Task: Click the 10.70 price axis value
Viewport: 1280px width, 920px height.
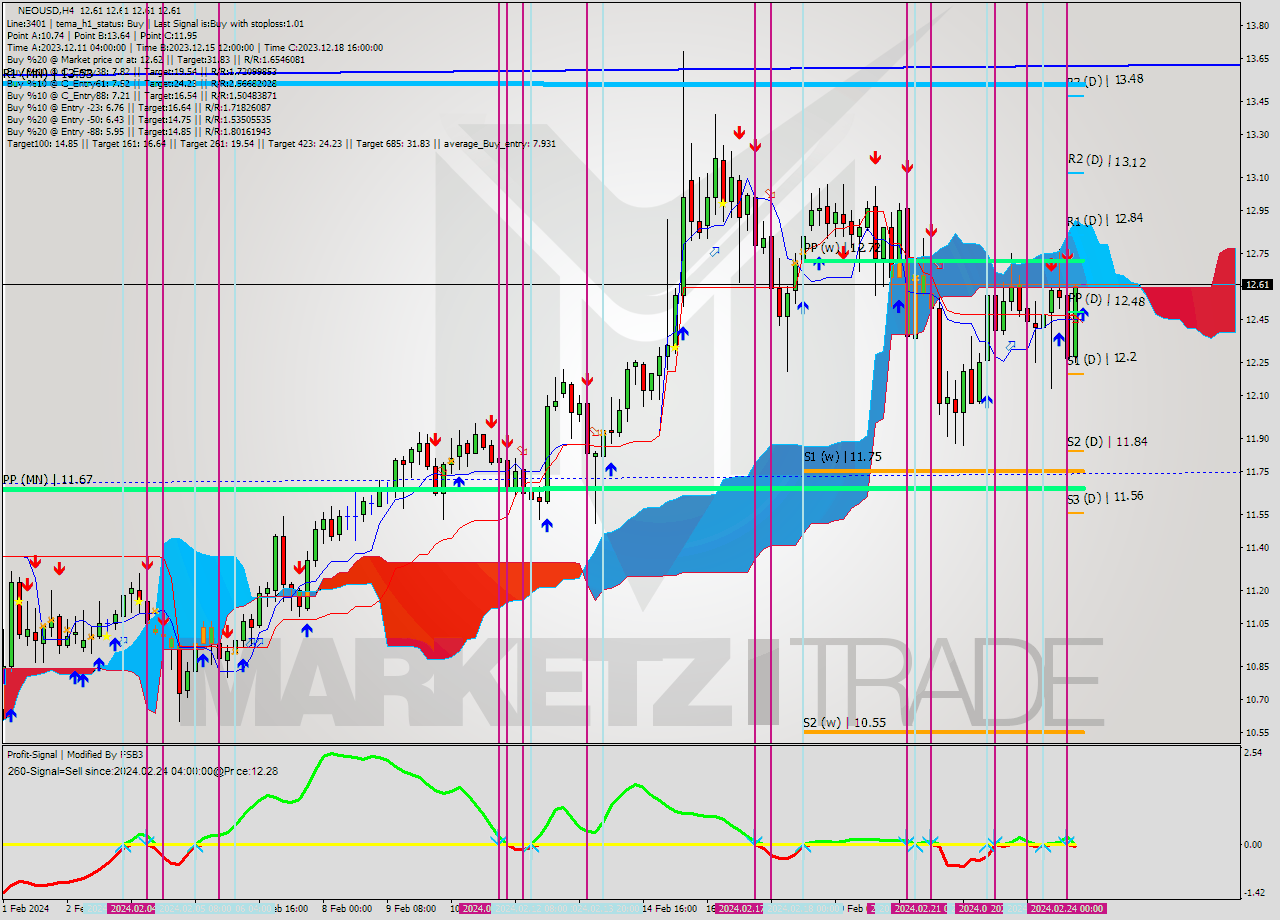Action: (x=1256, y=699)
